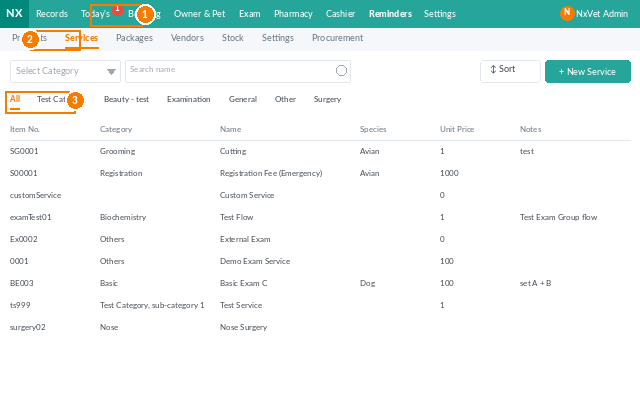The height and width of the screenshot is (400, 640).
Task: Filter by Surgery category
Action: pyautogui.click(x=327, y=99)
